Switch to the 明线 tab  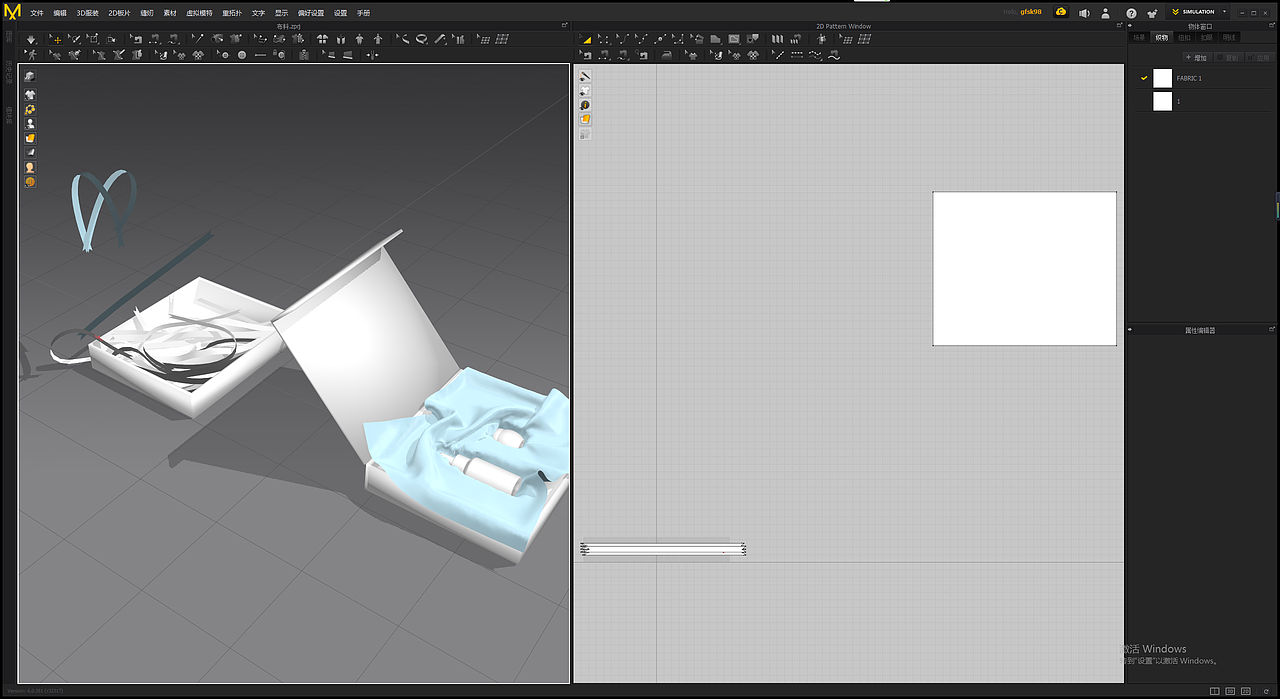click(x=1230, y=37)
